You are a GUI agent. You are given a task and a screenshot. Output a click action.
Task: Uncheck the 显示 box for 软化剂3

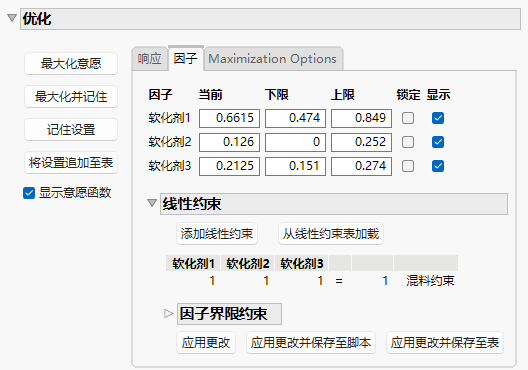[x=438, y=166]
